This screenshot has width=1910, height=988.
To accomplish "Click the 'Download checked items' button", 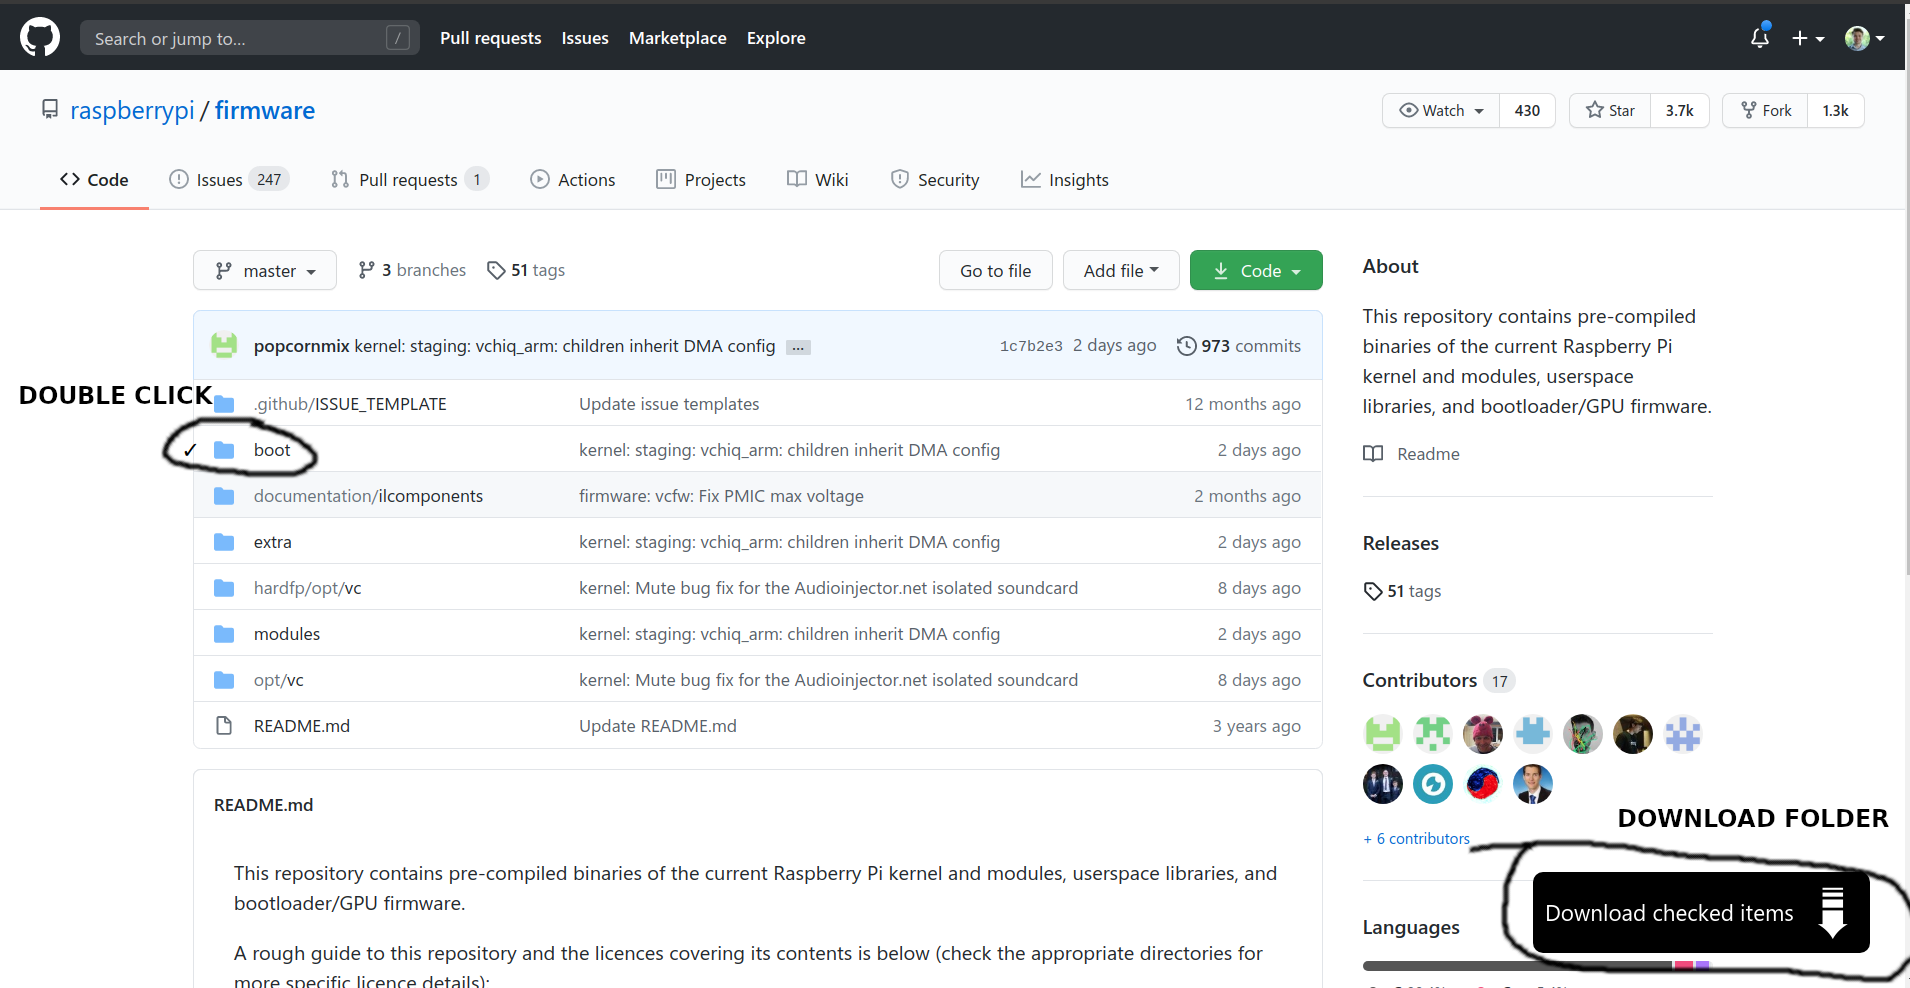I will click(x=1701, y=913).
